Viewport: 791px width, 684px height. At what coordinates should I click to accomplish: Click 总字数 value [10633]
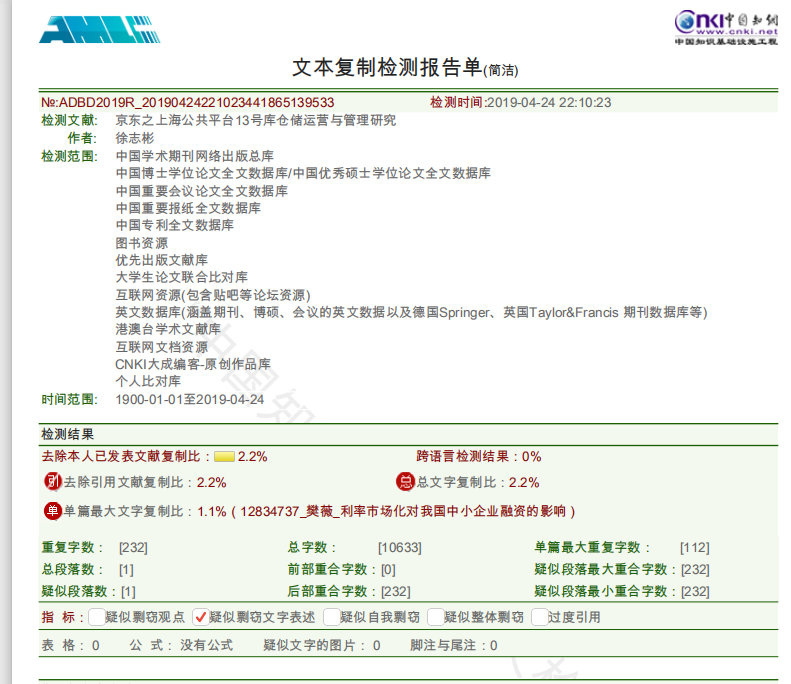coord(400,547)
